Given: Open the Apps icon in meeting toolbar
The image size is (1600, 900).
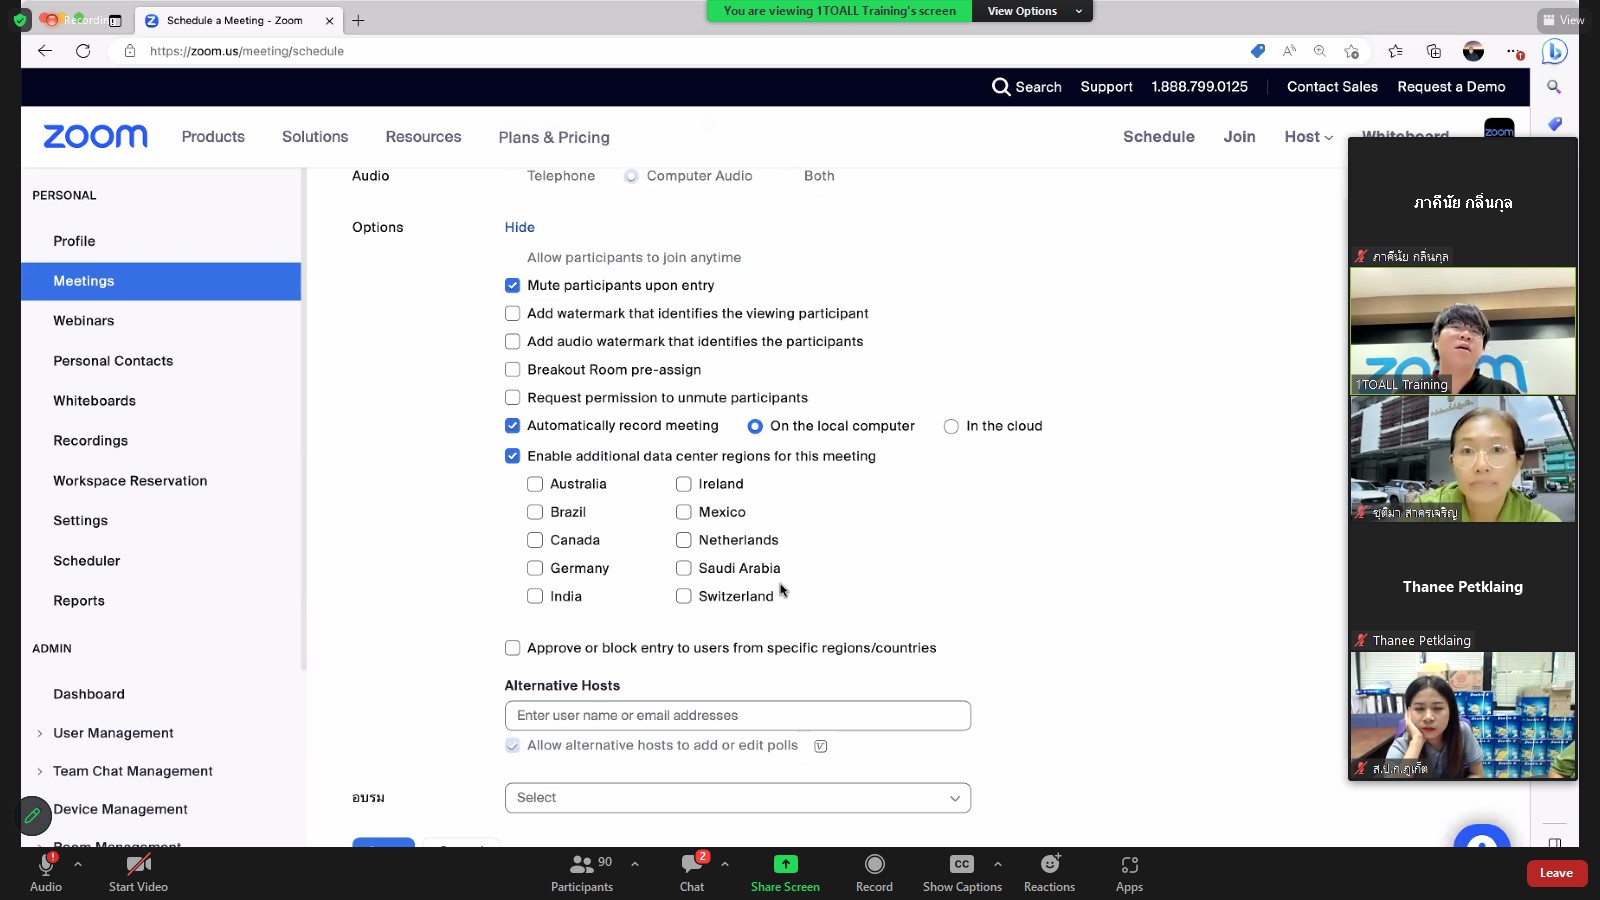Looking at the screenshot, I should click(1129, 865).
